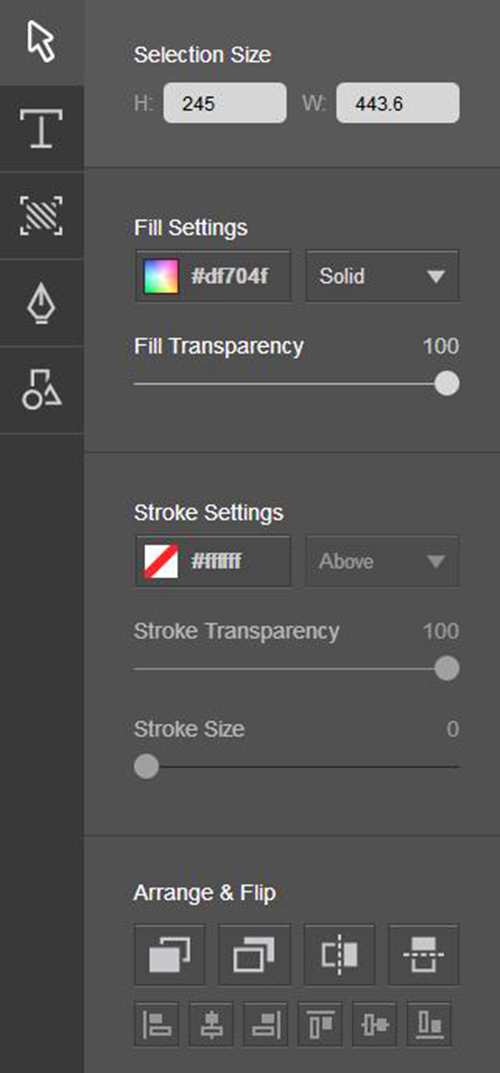
Task: Open the Solid fill type dropdown
Action: tap(382, 276)
